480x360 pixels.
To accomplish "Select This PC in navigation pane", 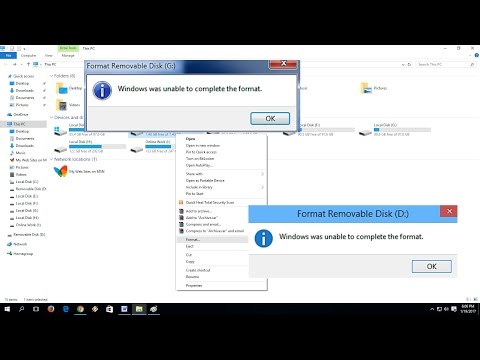I will coord(19,124).
